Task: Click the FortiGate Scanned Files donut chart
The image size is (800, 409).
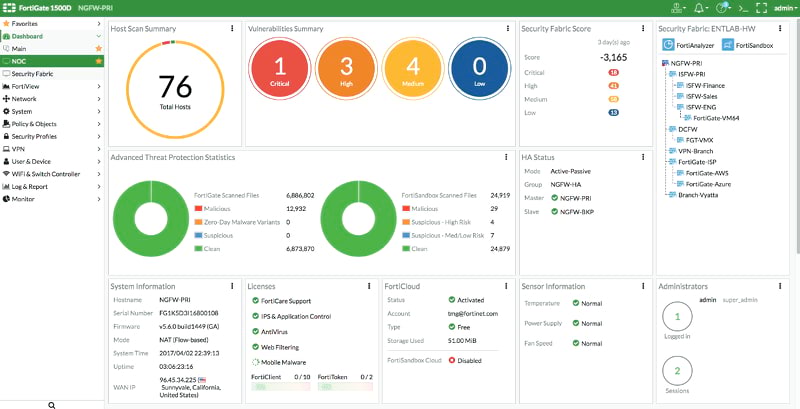Action: pyautogui.click(x=151, y=219)
